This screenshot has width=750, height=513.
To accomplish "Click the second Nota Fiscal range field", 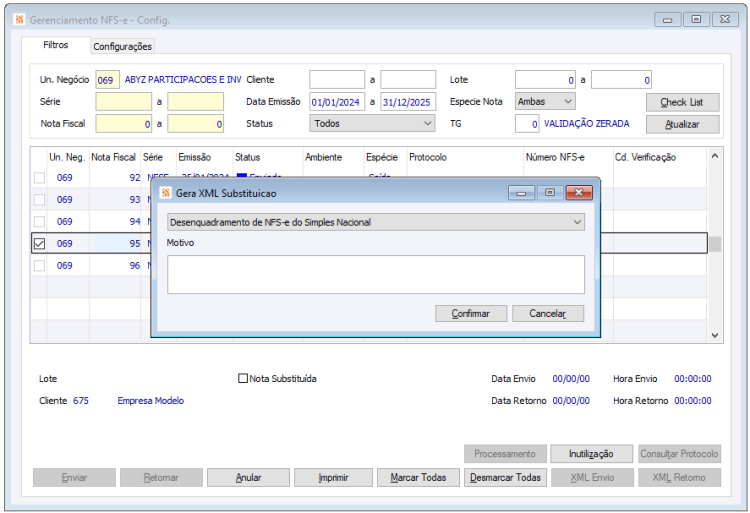I will [x=195, y=123].
